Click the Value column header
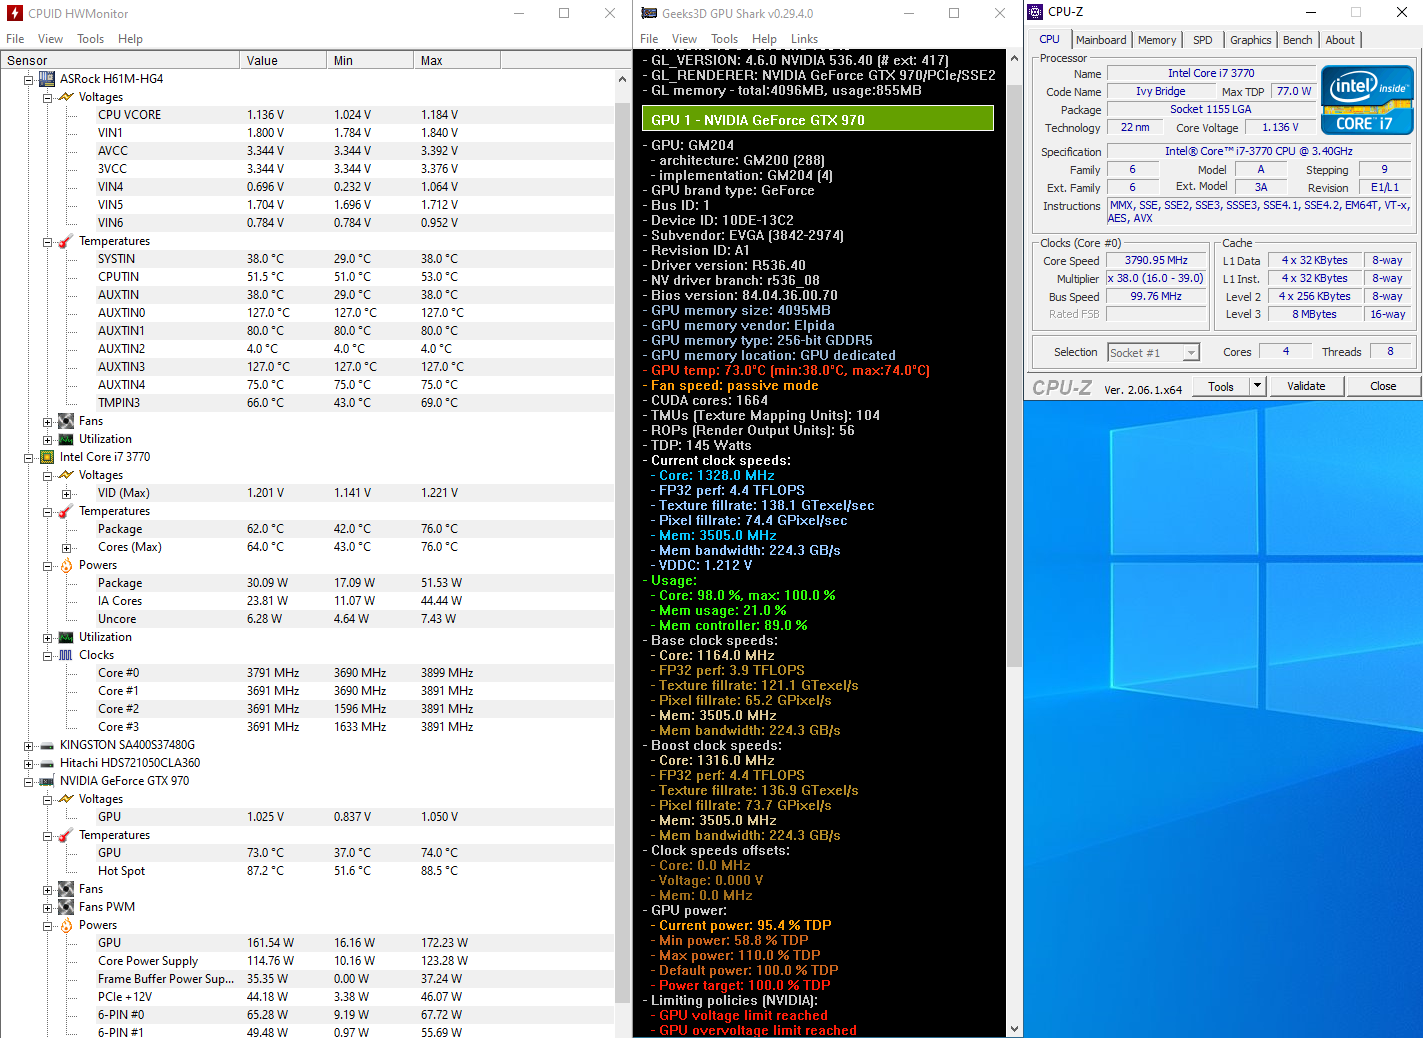 pyautogui.click(x=283, y=60)
